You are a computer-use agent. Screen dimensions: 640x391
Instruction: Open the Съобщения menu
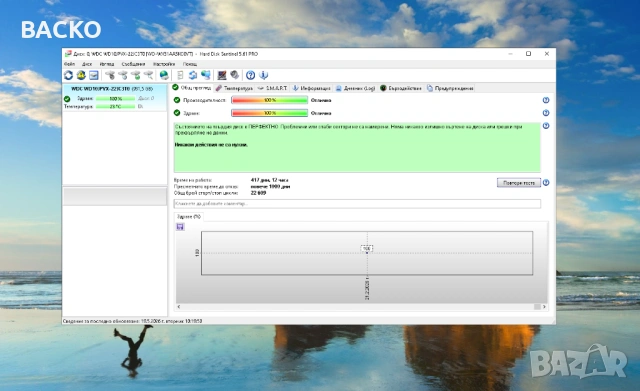click(133, 64)
